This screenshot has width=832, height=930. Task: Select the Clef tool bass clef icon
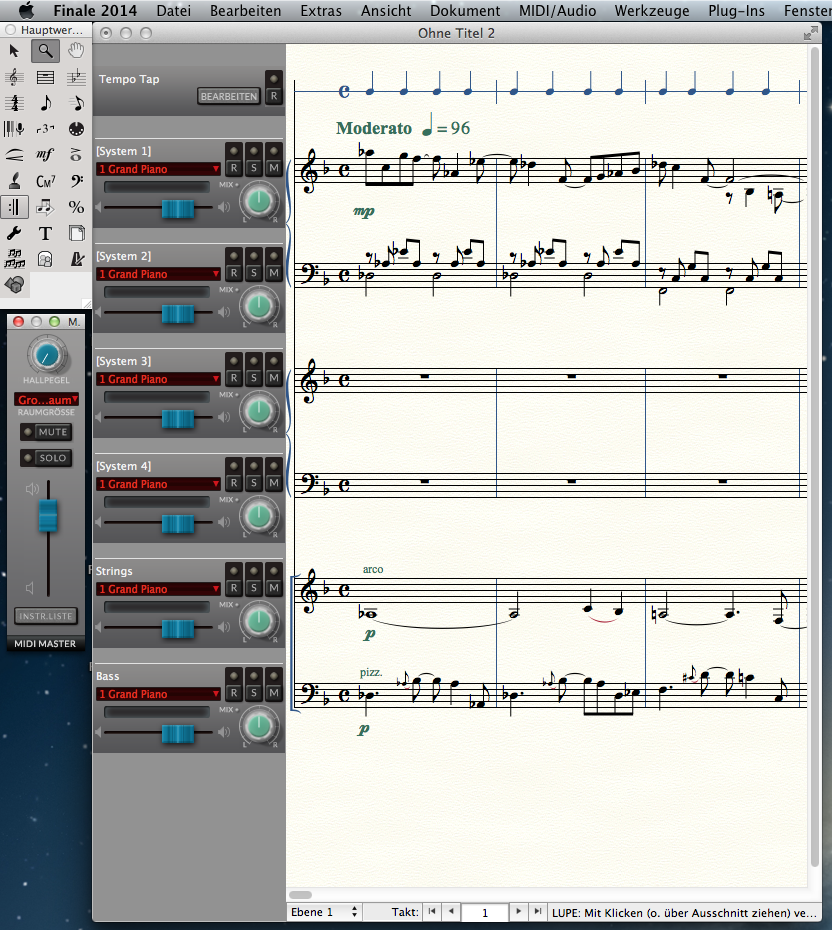[76, 181]
